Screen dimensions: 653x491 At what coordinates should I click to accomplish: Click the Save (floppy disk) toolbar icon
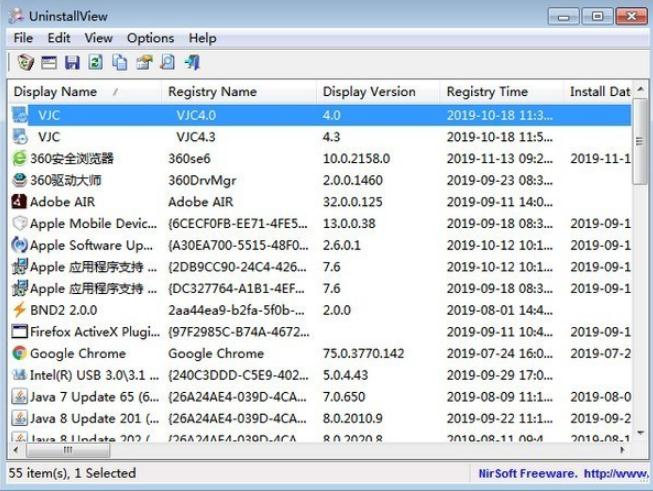(x=72, y=63)
